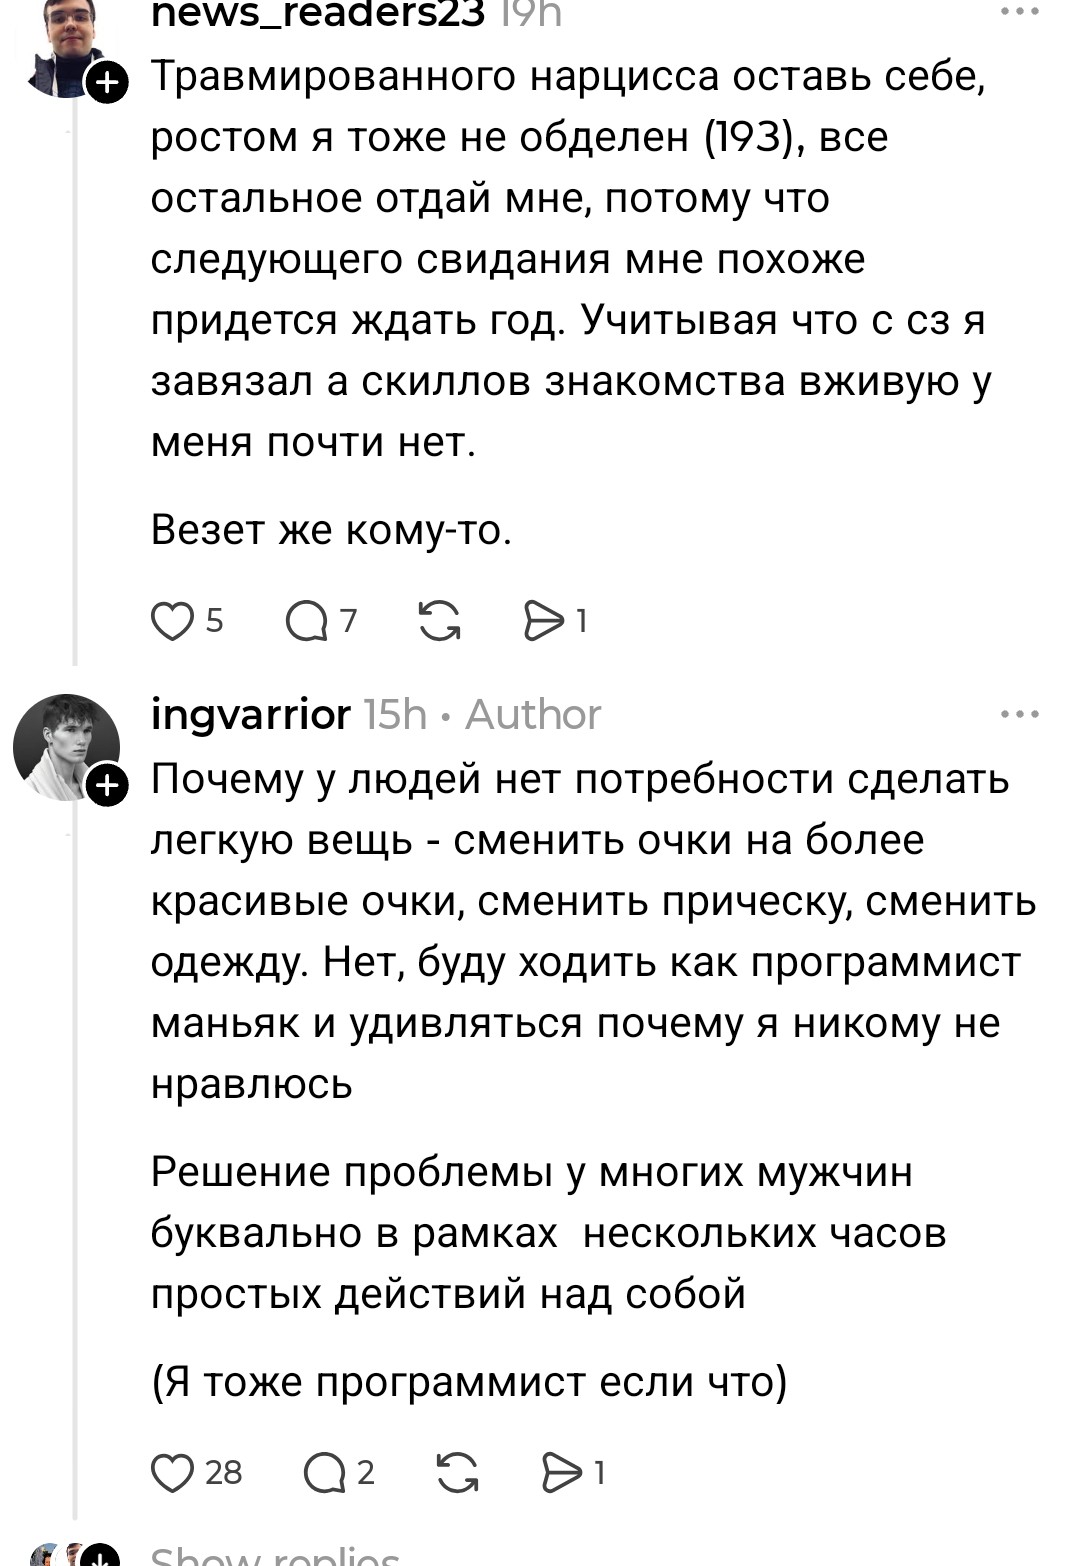1080x1566 pixels.
Task: Follow news_readers23 via plus badge
Action: [107, 84]
